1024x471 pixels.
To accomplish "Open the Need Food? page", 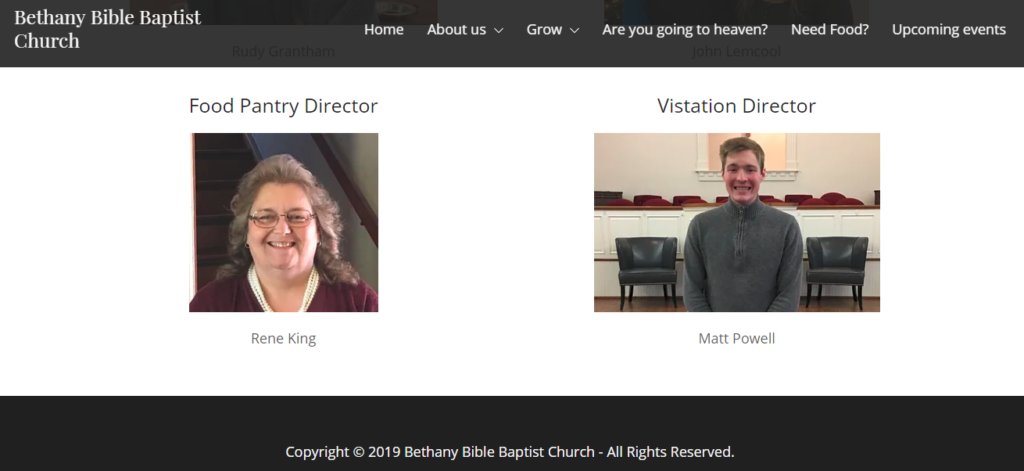I will (x=829, y=29).
